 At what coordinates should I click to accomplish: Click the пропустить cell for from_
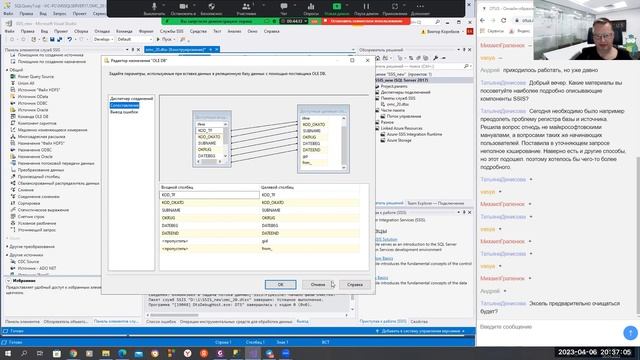click(x=209, y=249)
